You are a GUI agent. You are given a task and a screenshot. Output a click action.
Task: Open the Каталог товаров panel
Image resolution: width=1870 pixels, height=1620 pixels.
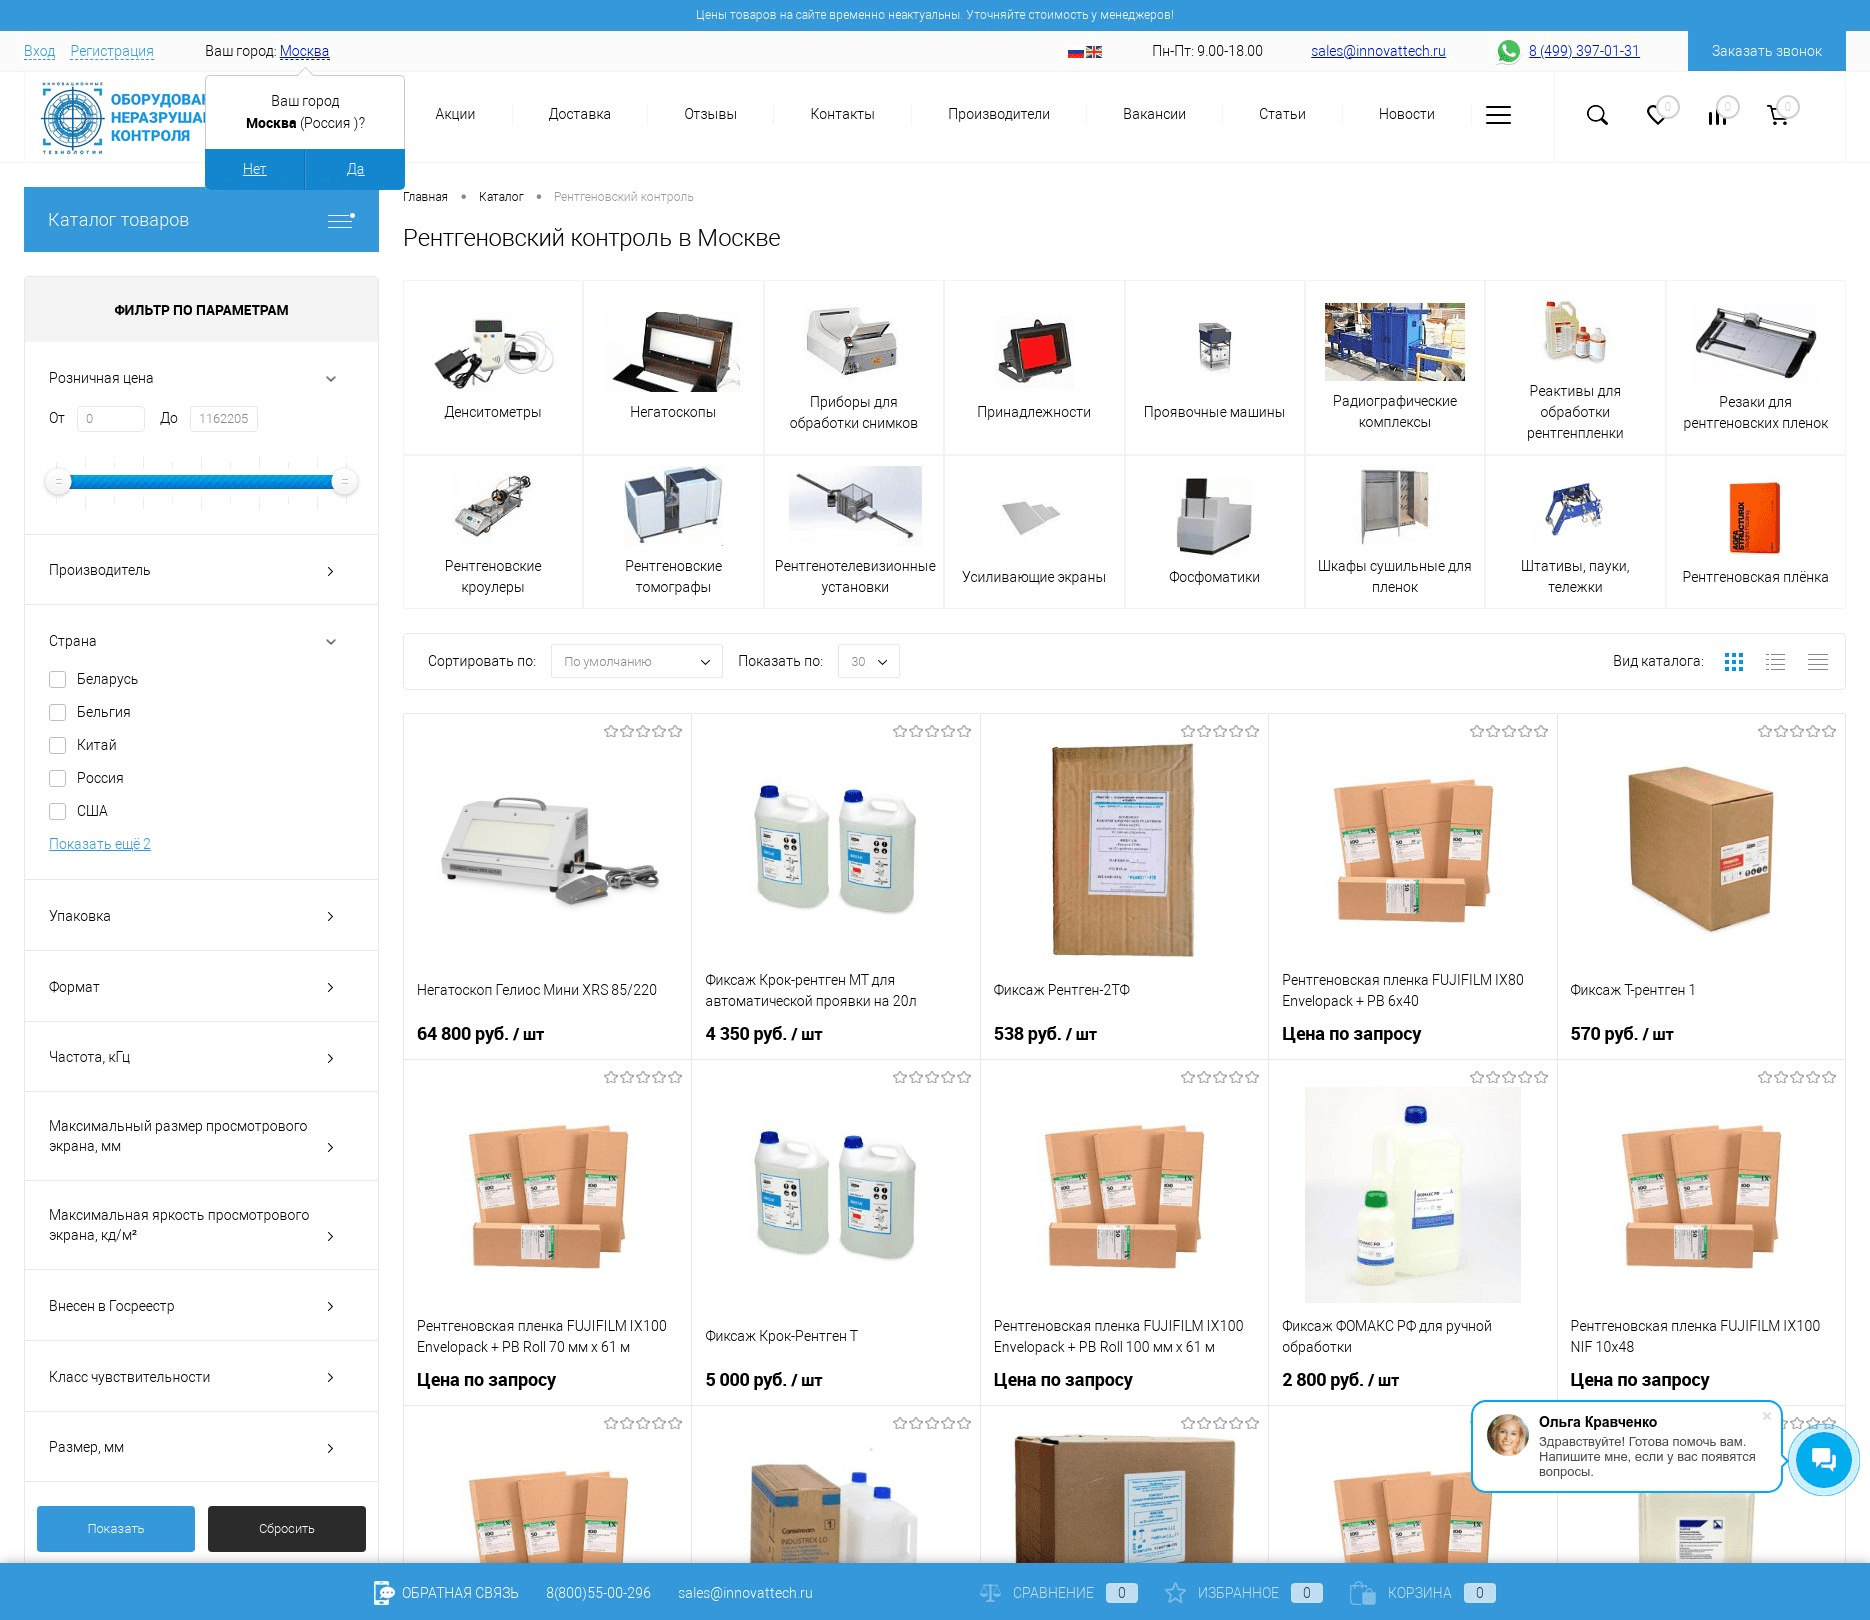201,220
